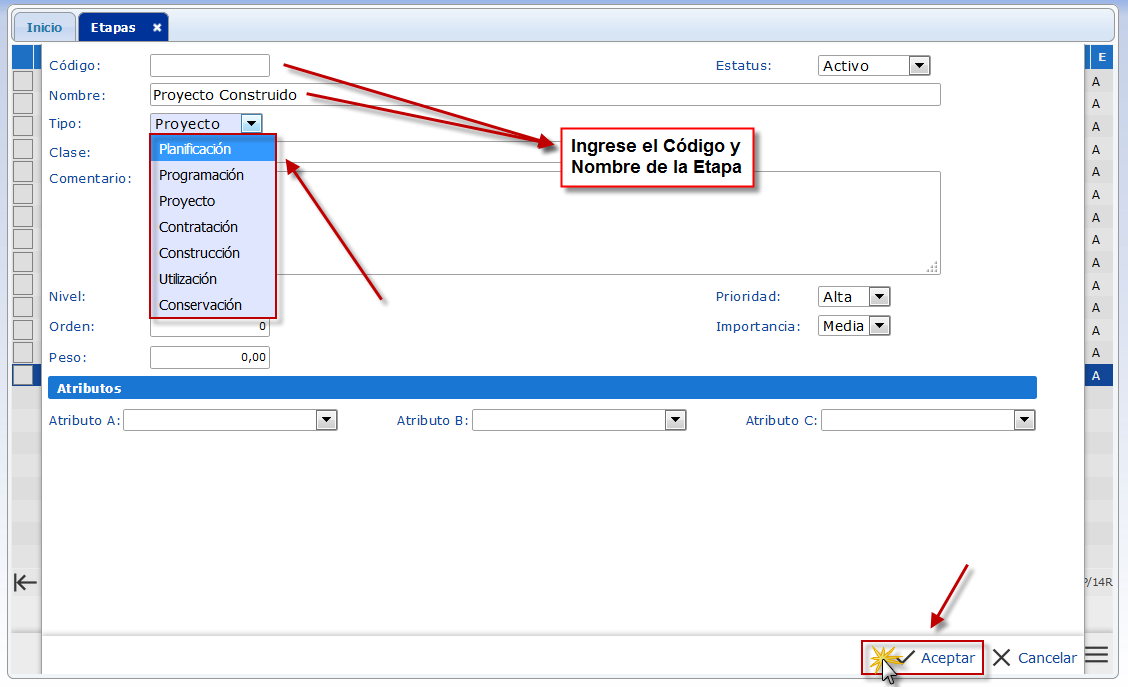
Task: Expand the Atributo C combo box
Action: (1024, 421)
